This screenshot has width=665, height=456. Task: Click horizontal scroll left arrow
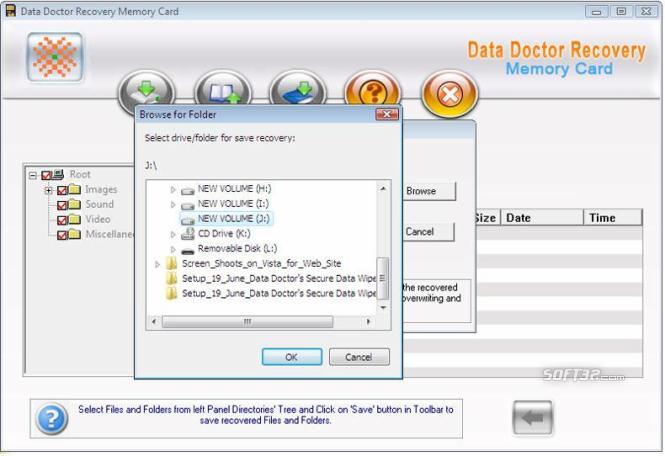154,322
